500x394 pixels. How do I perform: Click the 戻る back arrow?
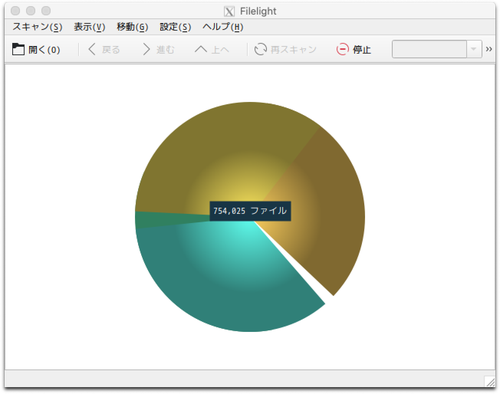[92, 49]
